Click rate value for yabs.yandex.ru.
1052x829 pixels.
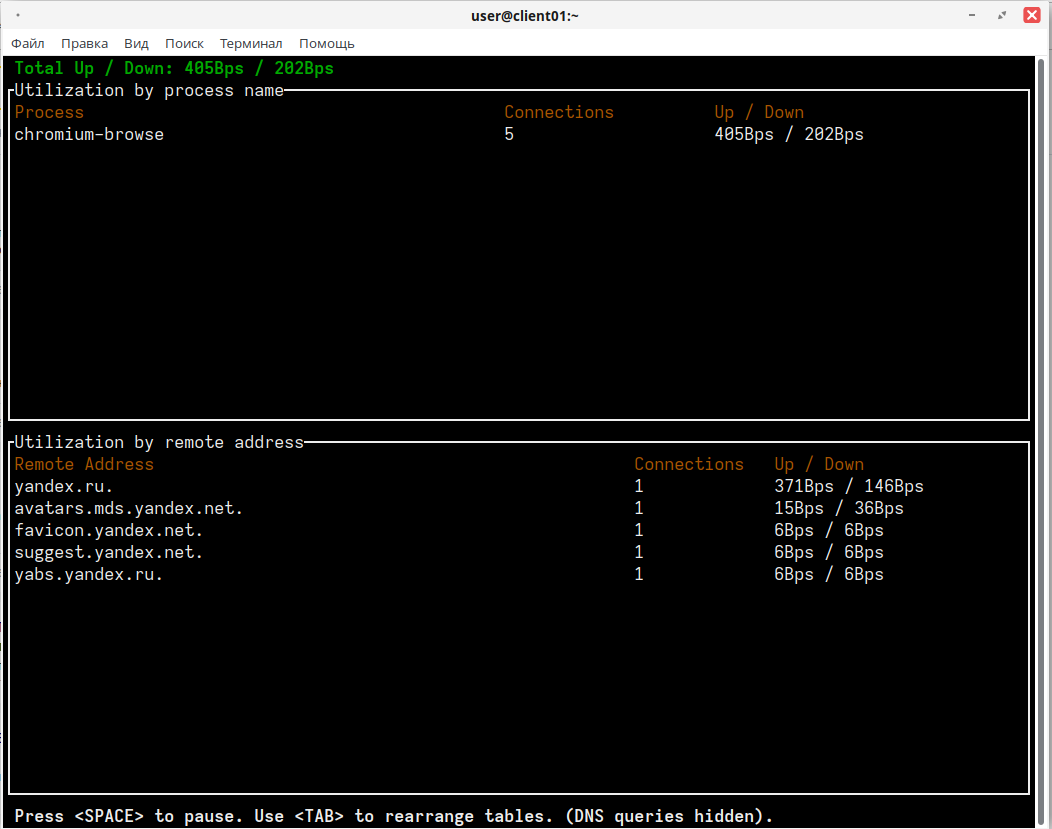[x=829, y=575]
